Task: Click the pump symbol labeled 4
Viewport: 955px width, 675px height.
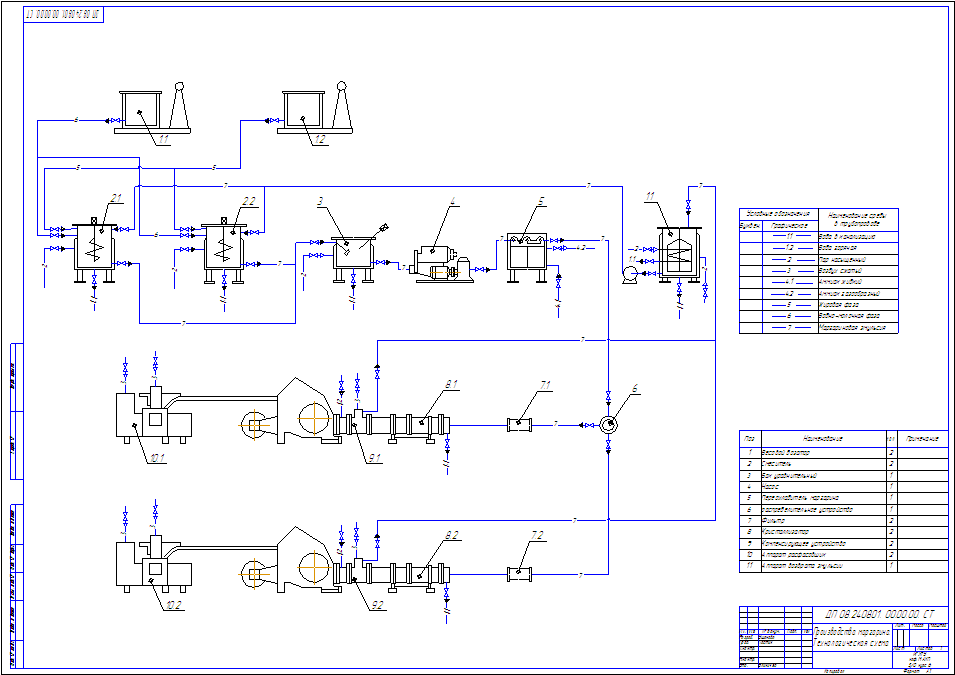Action: [x=443, y=264]
